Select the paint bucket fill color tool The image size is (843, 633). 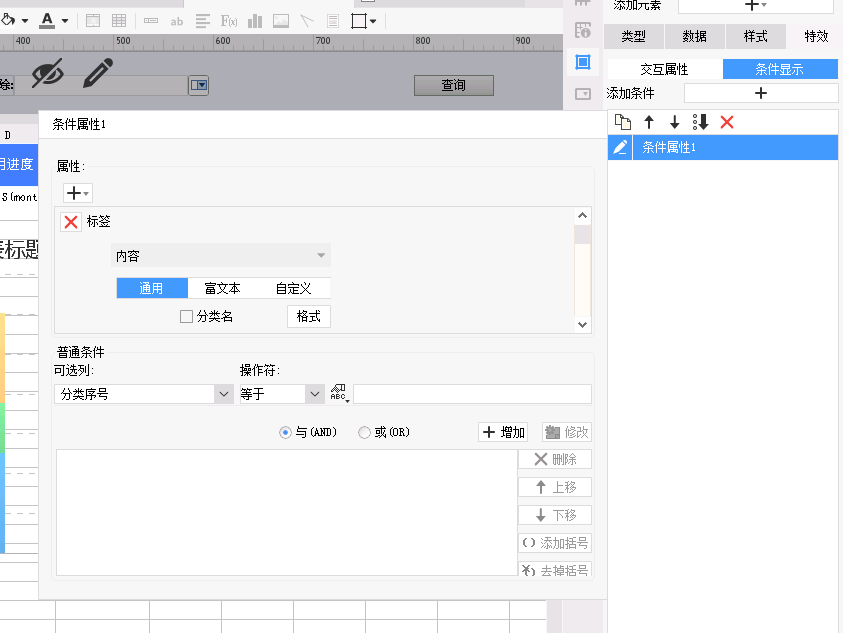[8, 20]
